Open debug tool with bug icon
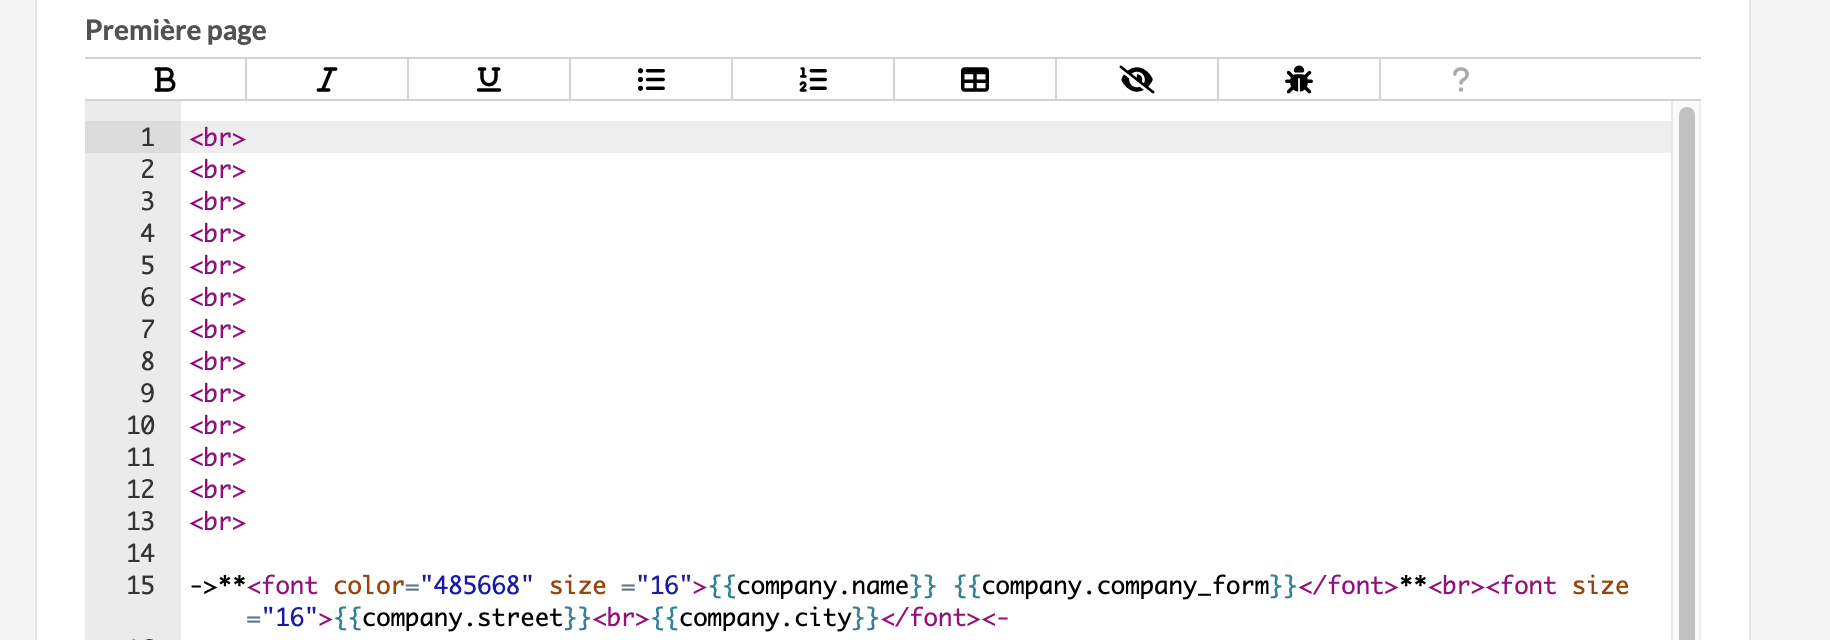This screenshot has width=1830, height=640. pos(1299,79)
